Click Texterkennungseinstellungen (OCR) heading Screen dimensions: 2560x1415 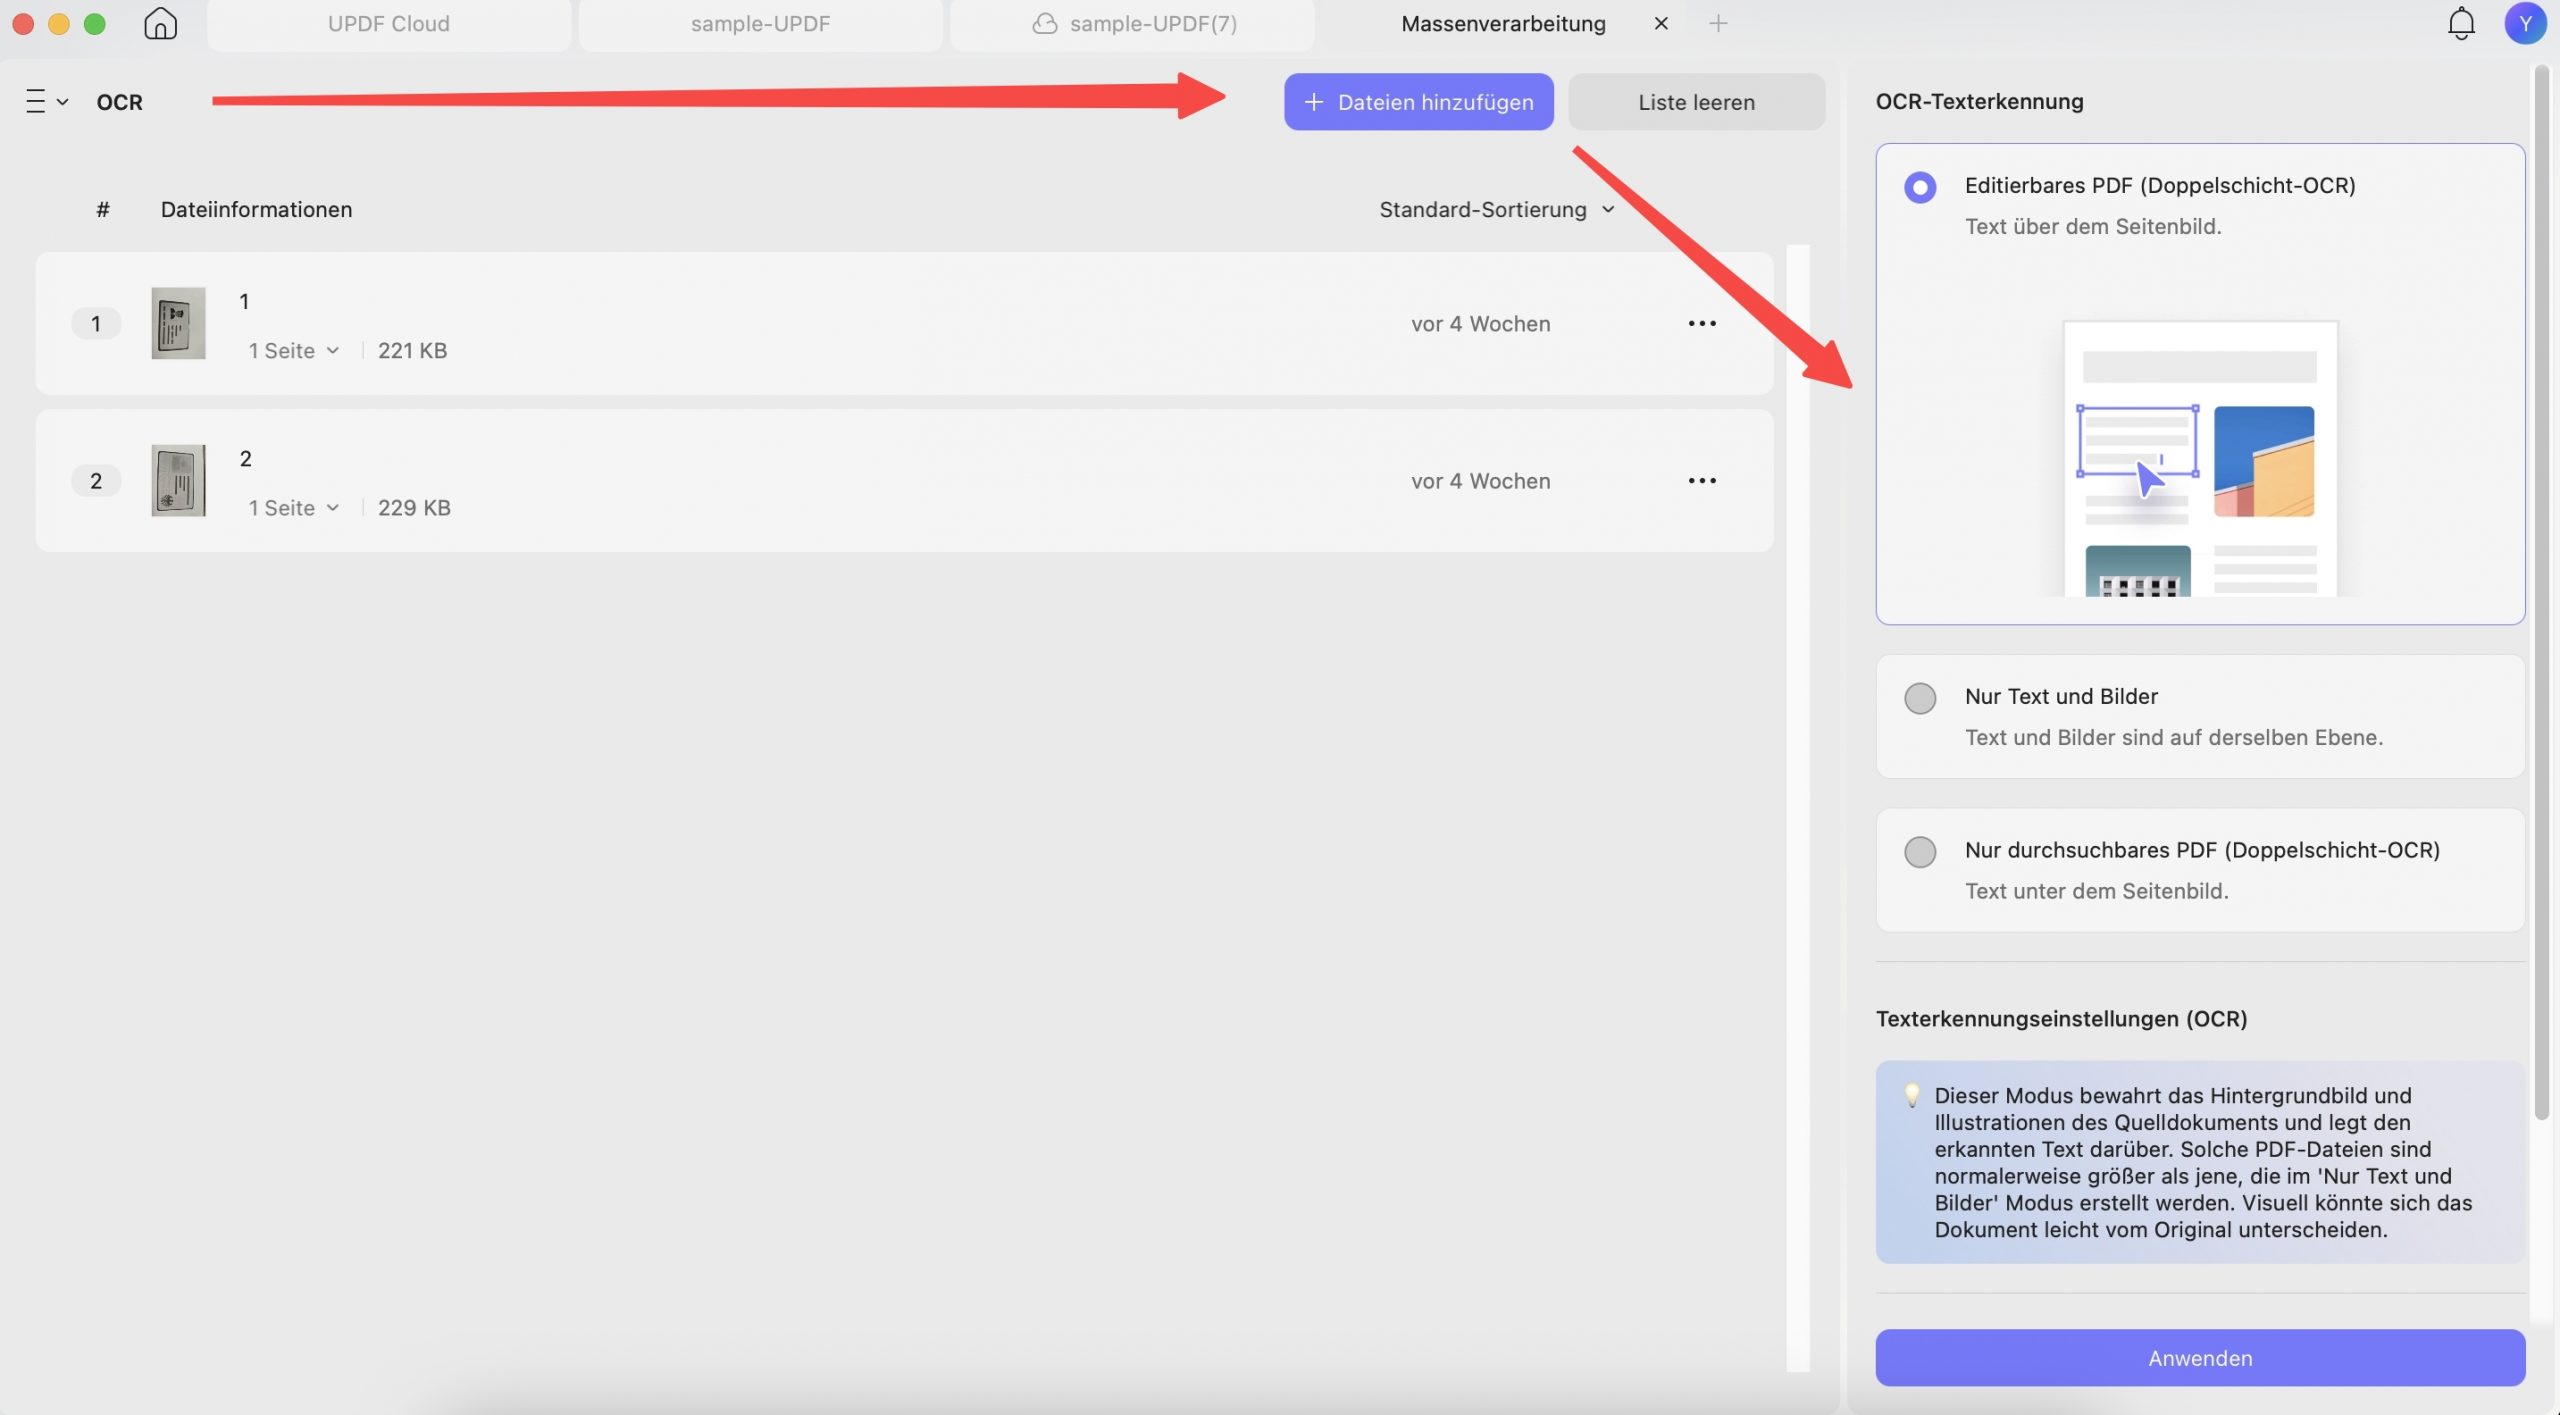2061,1018
